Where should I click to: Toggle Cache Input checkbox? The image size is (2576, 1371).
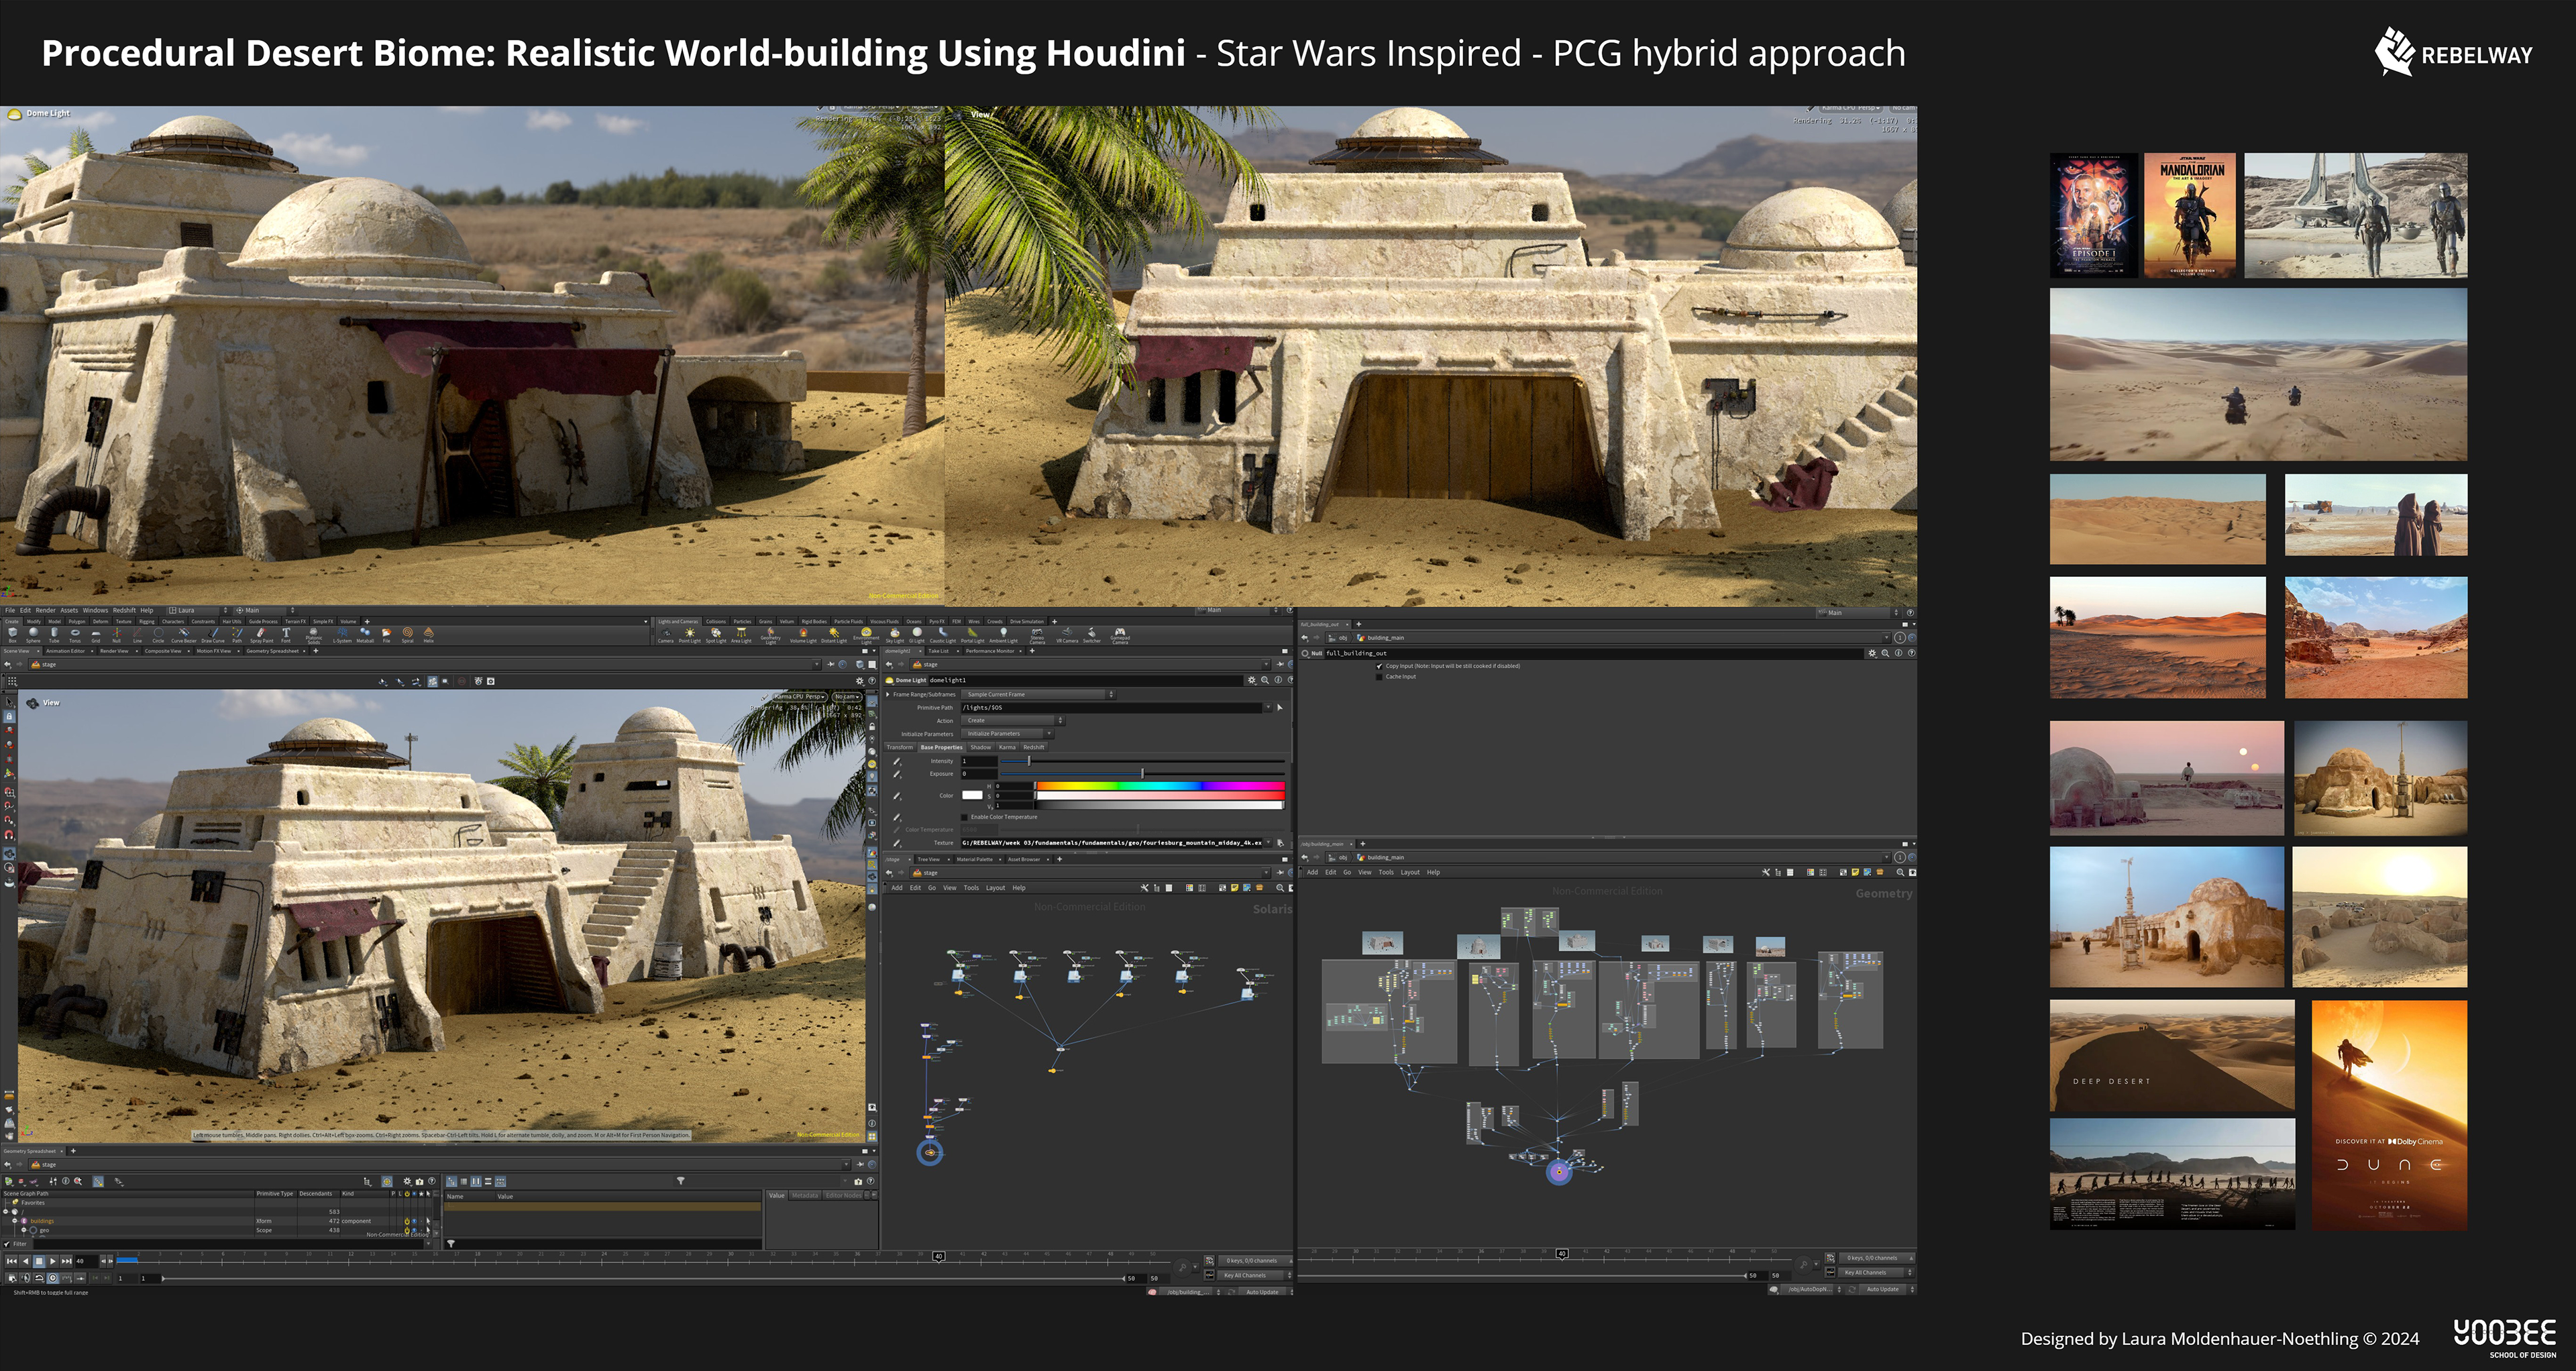1380,677
